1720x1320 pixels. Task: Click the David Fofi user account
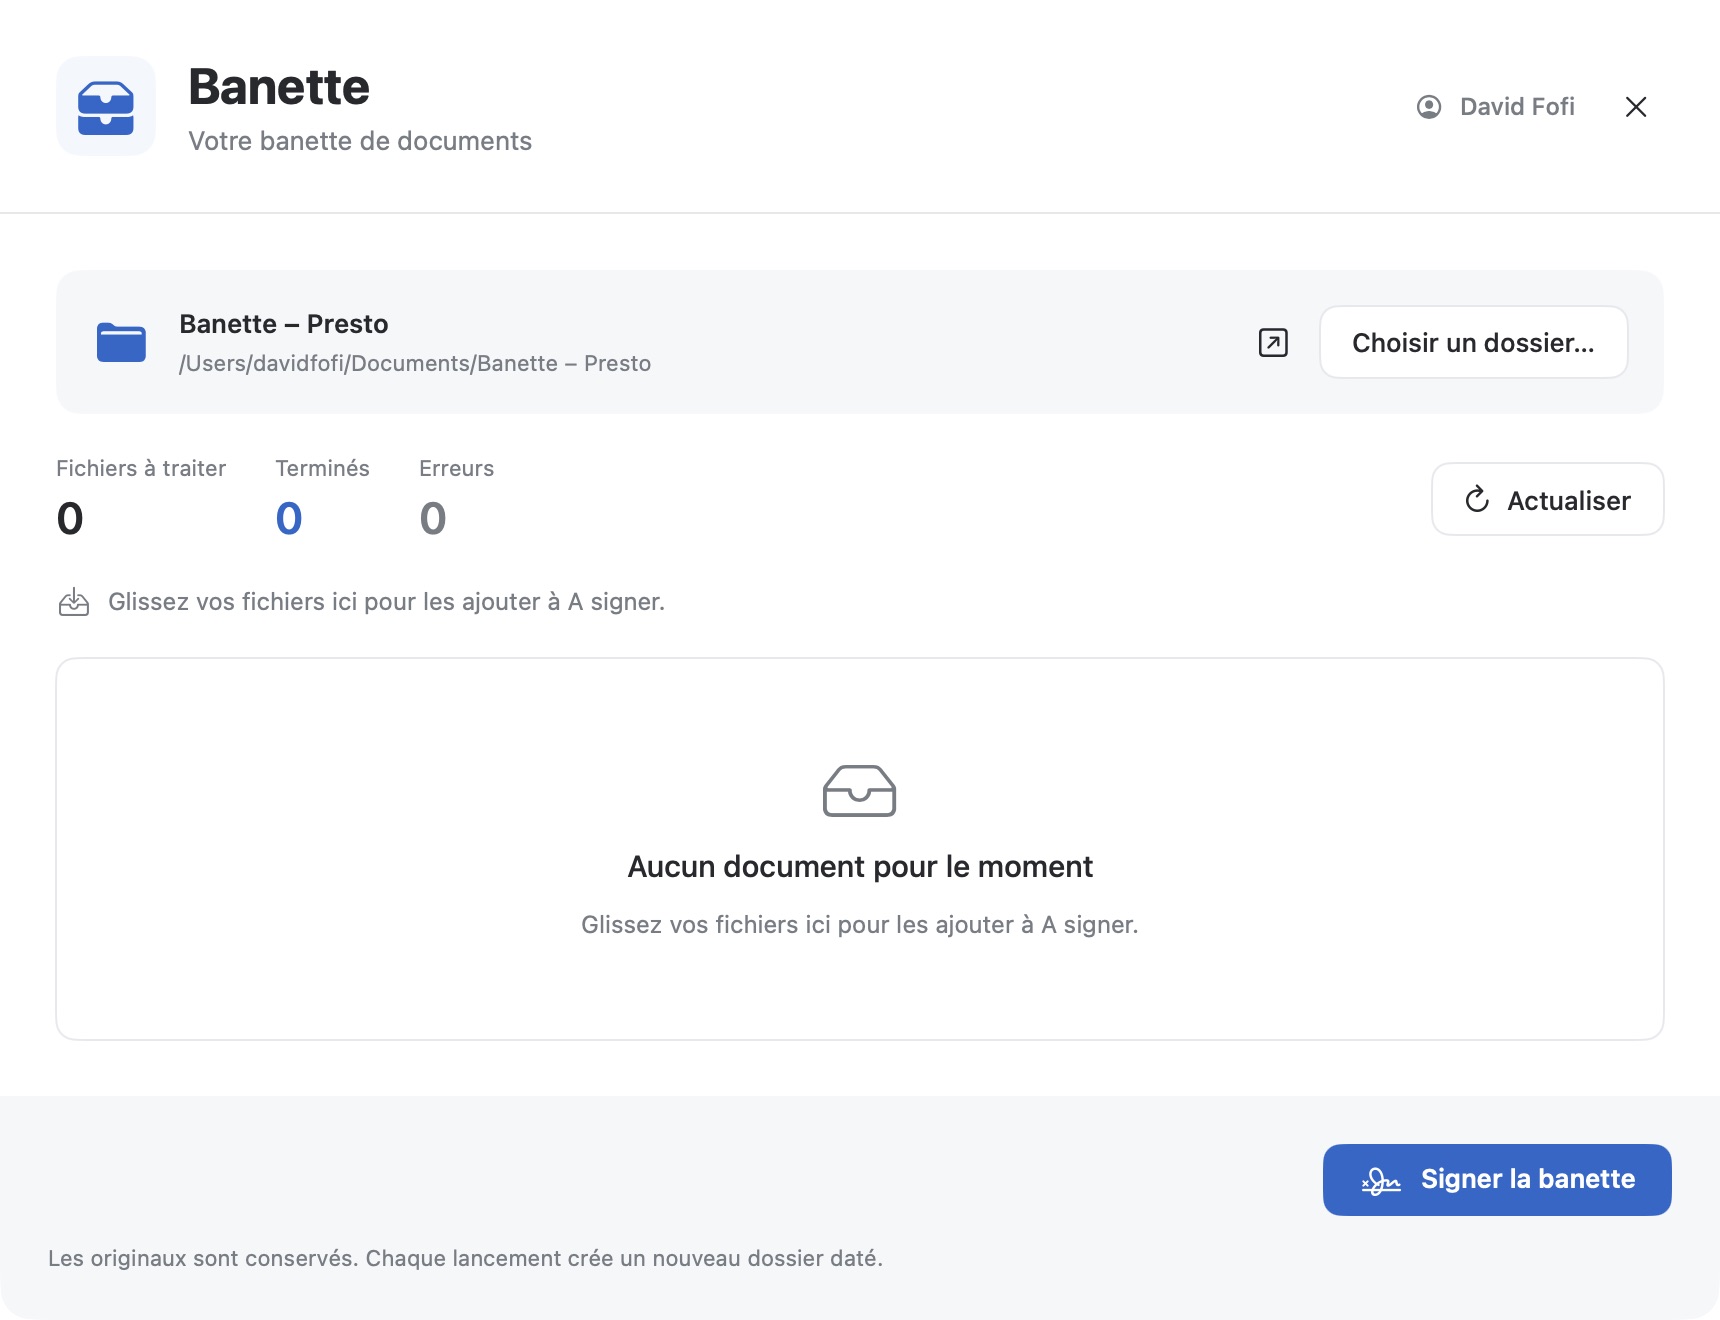pyautogui.click(x=1496, y=107)
